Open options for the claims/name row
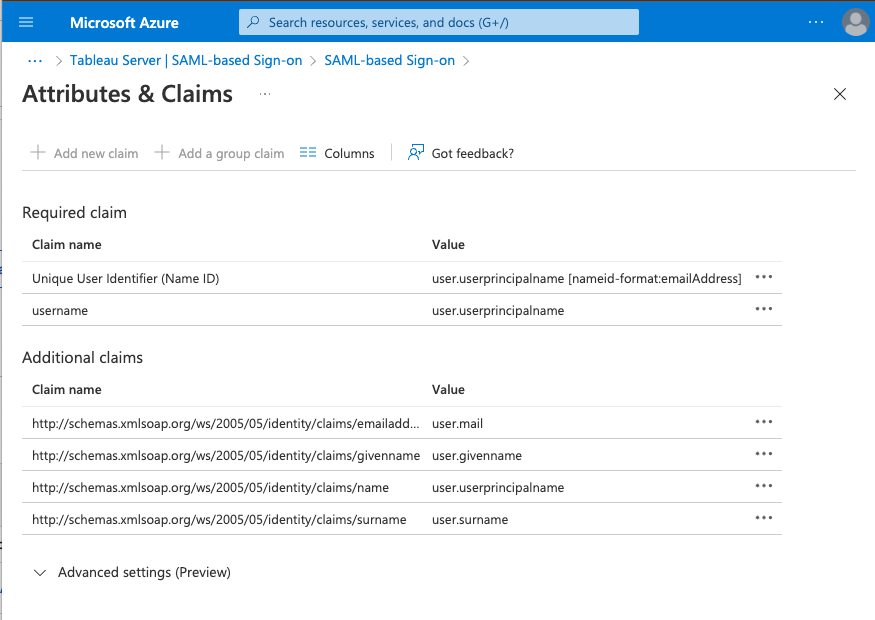 (764, 486)
